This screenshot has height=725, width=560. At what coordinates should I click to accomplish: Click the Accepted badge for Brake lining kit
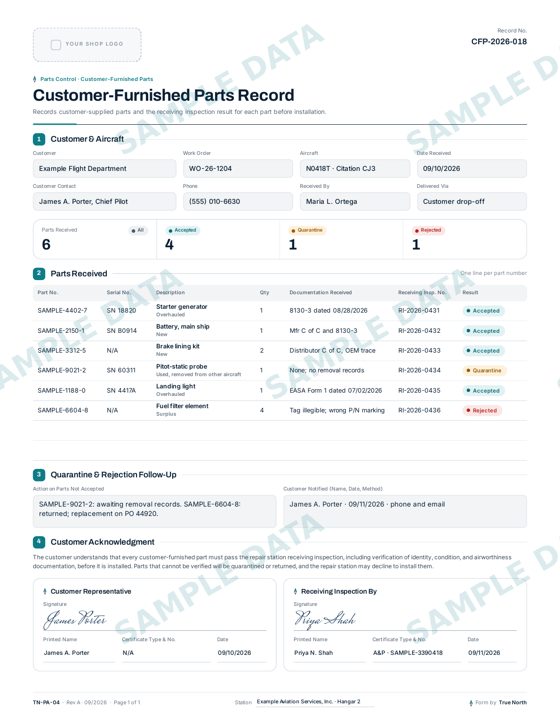[x=483, y=351]
